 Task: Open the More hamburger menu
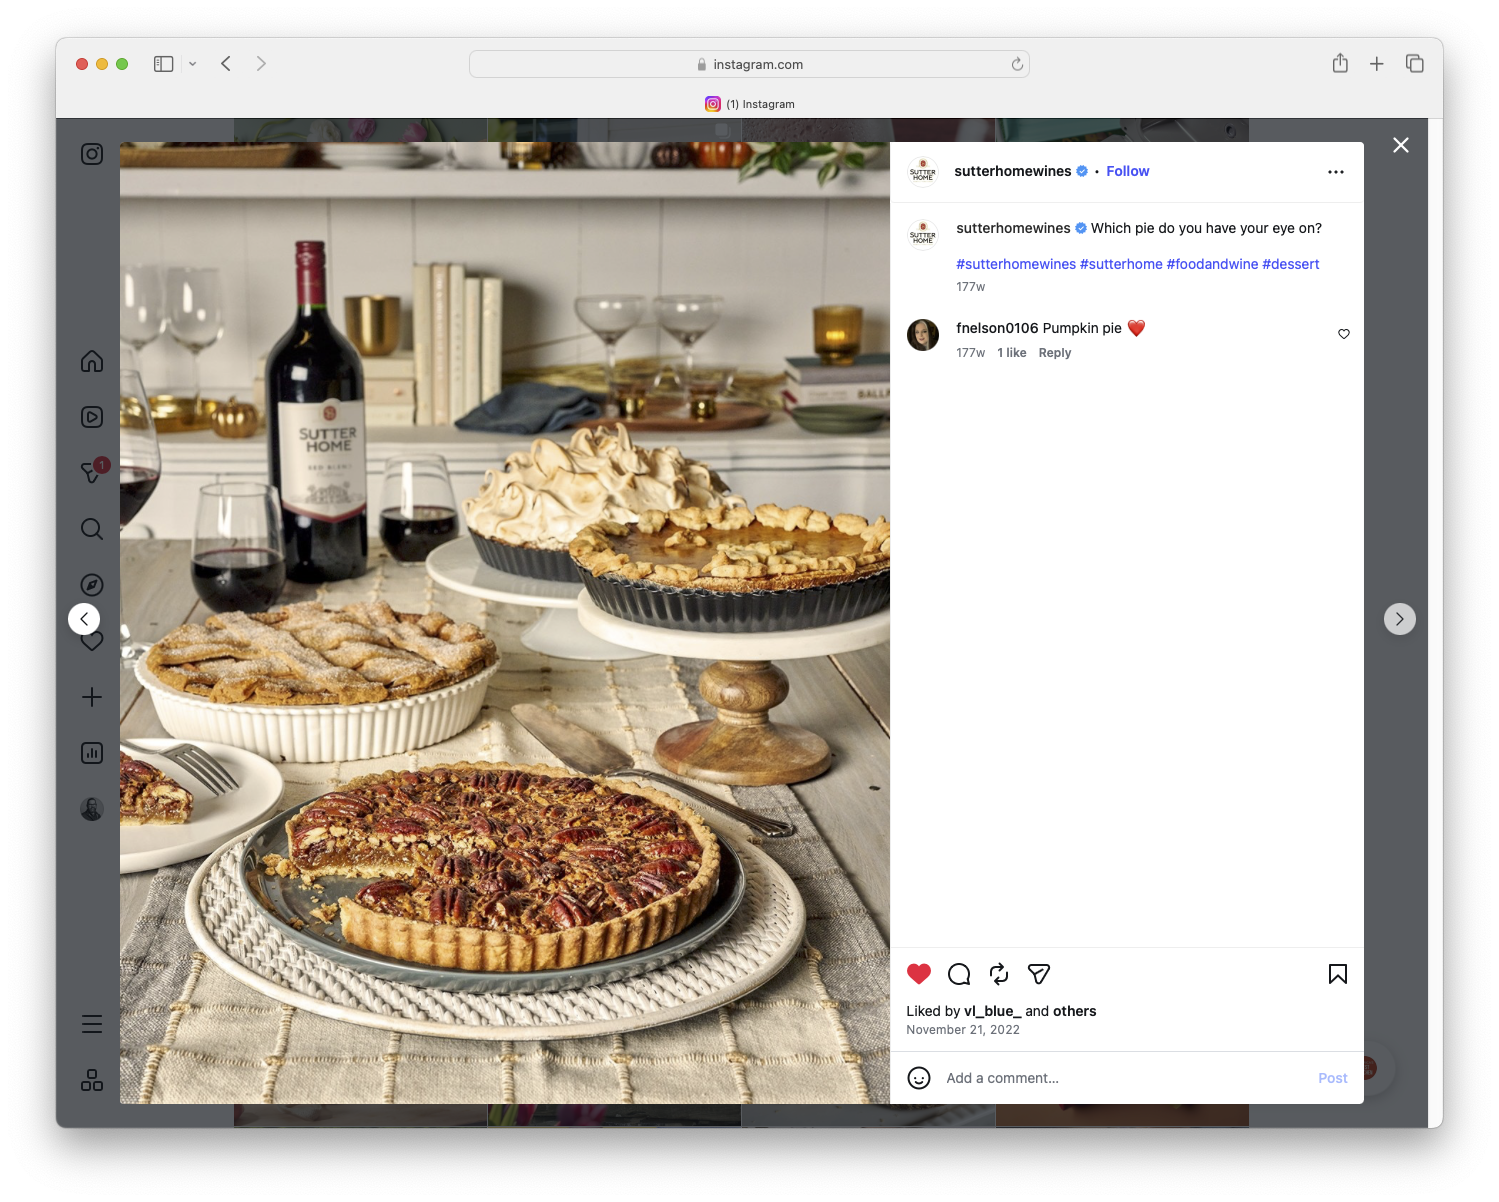tap(91, 1023)
